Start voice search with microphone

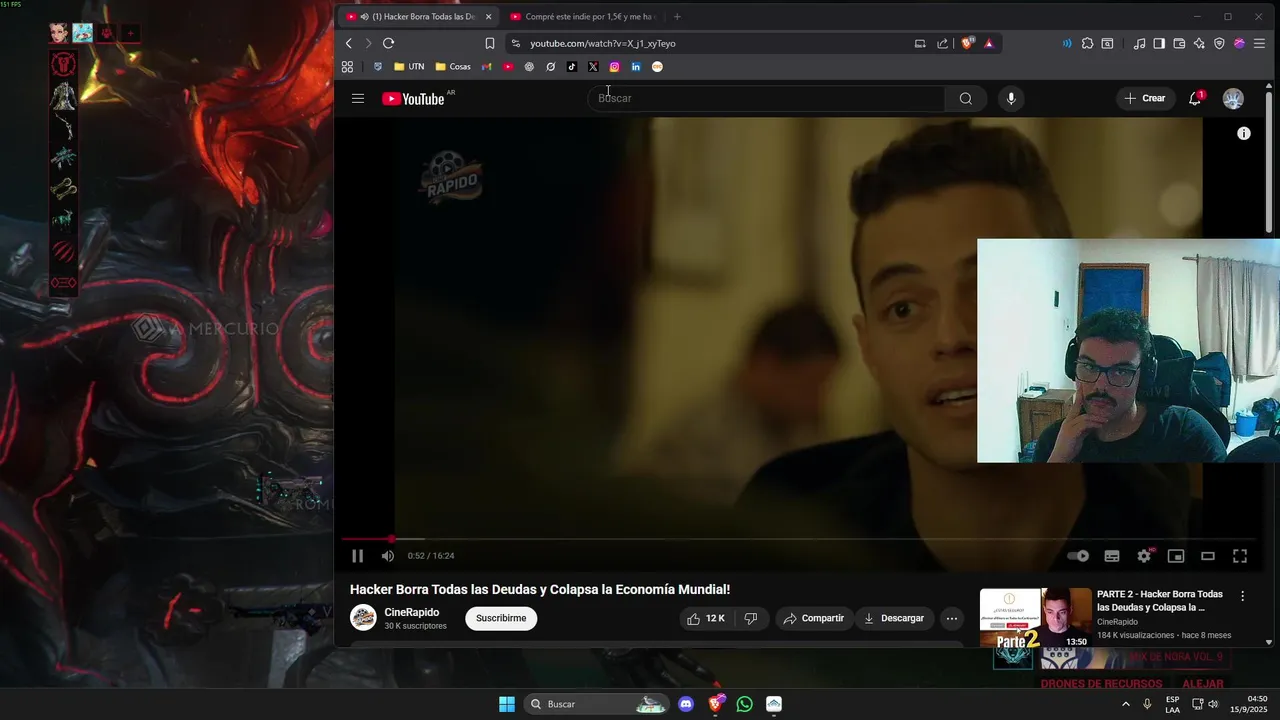point(1011,98)
